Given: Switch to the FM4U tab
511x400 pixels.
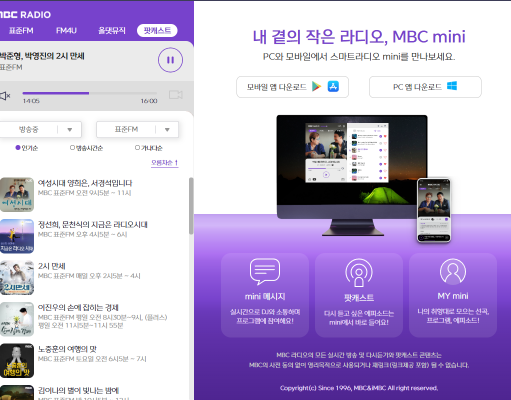Looking at the screenshot, I should [x=66, y=31].
